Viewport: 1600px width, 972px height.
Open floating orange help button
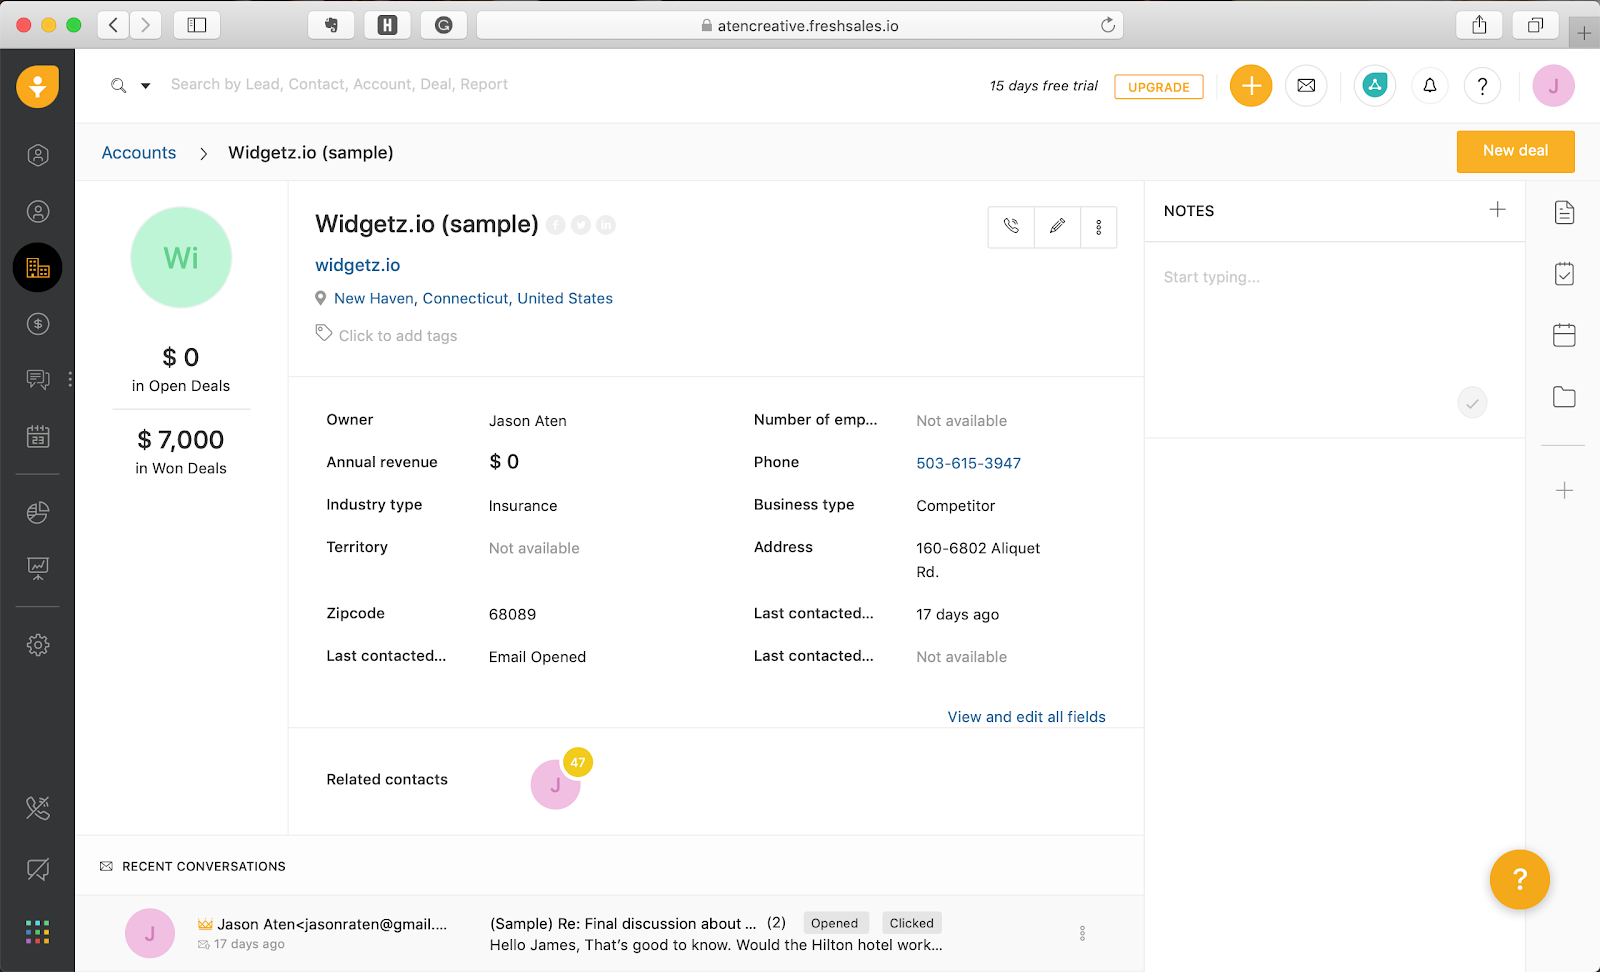(1520, 880)
